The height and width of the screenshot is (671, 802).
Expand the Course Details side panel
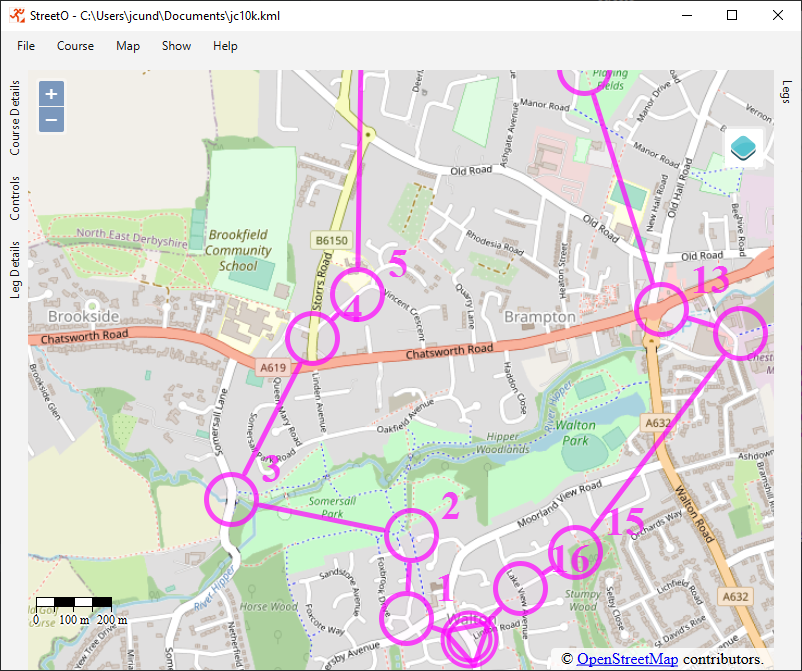(x=14, y=118)
